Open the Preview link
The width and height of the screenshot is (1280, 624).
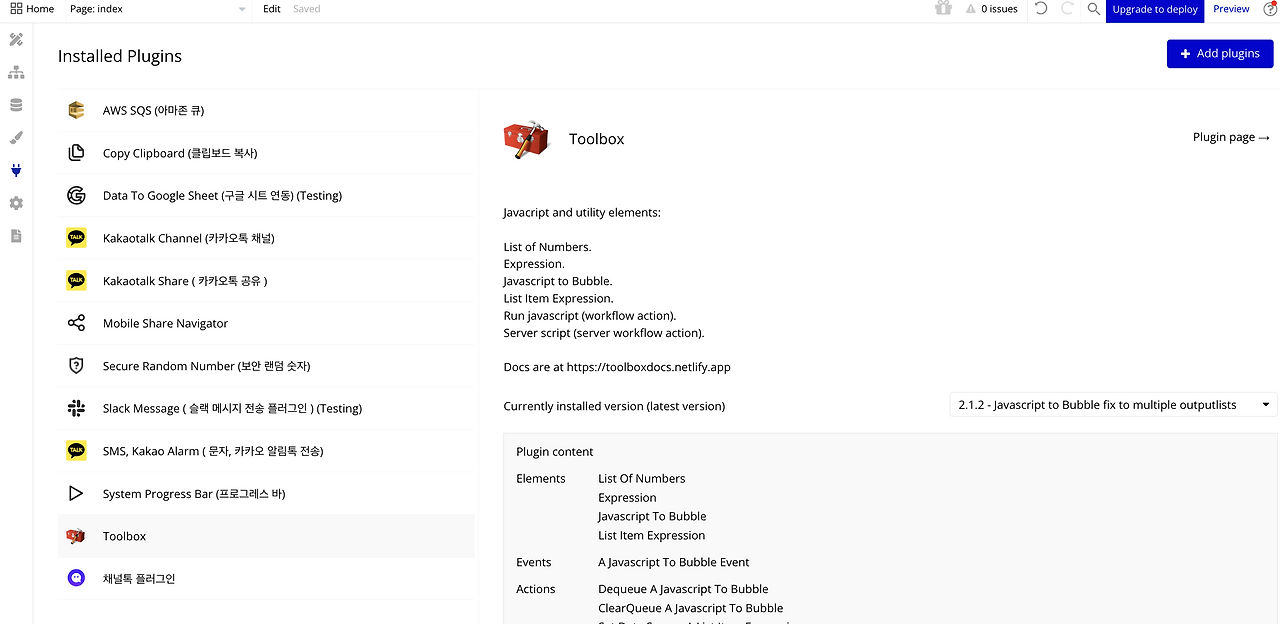[x=1231, y=9]
